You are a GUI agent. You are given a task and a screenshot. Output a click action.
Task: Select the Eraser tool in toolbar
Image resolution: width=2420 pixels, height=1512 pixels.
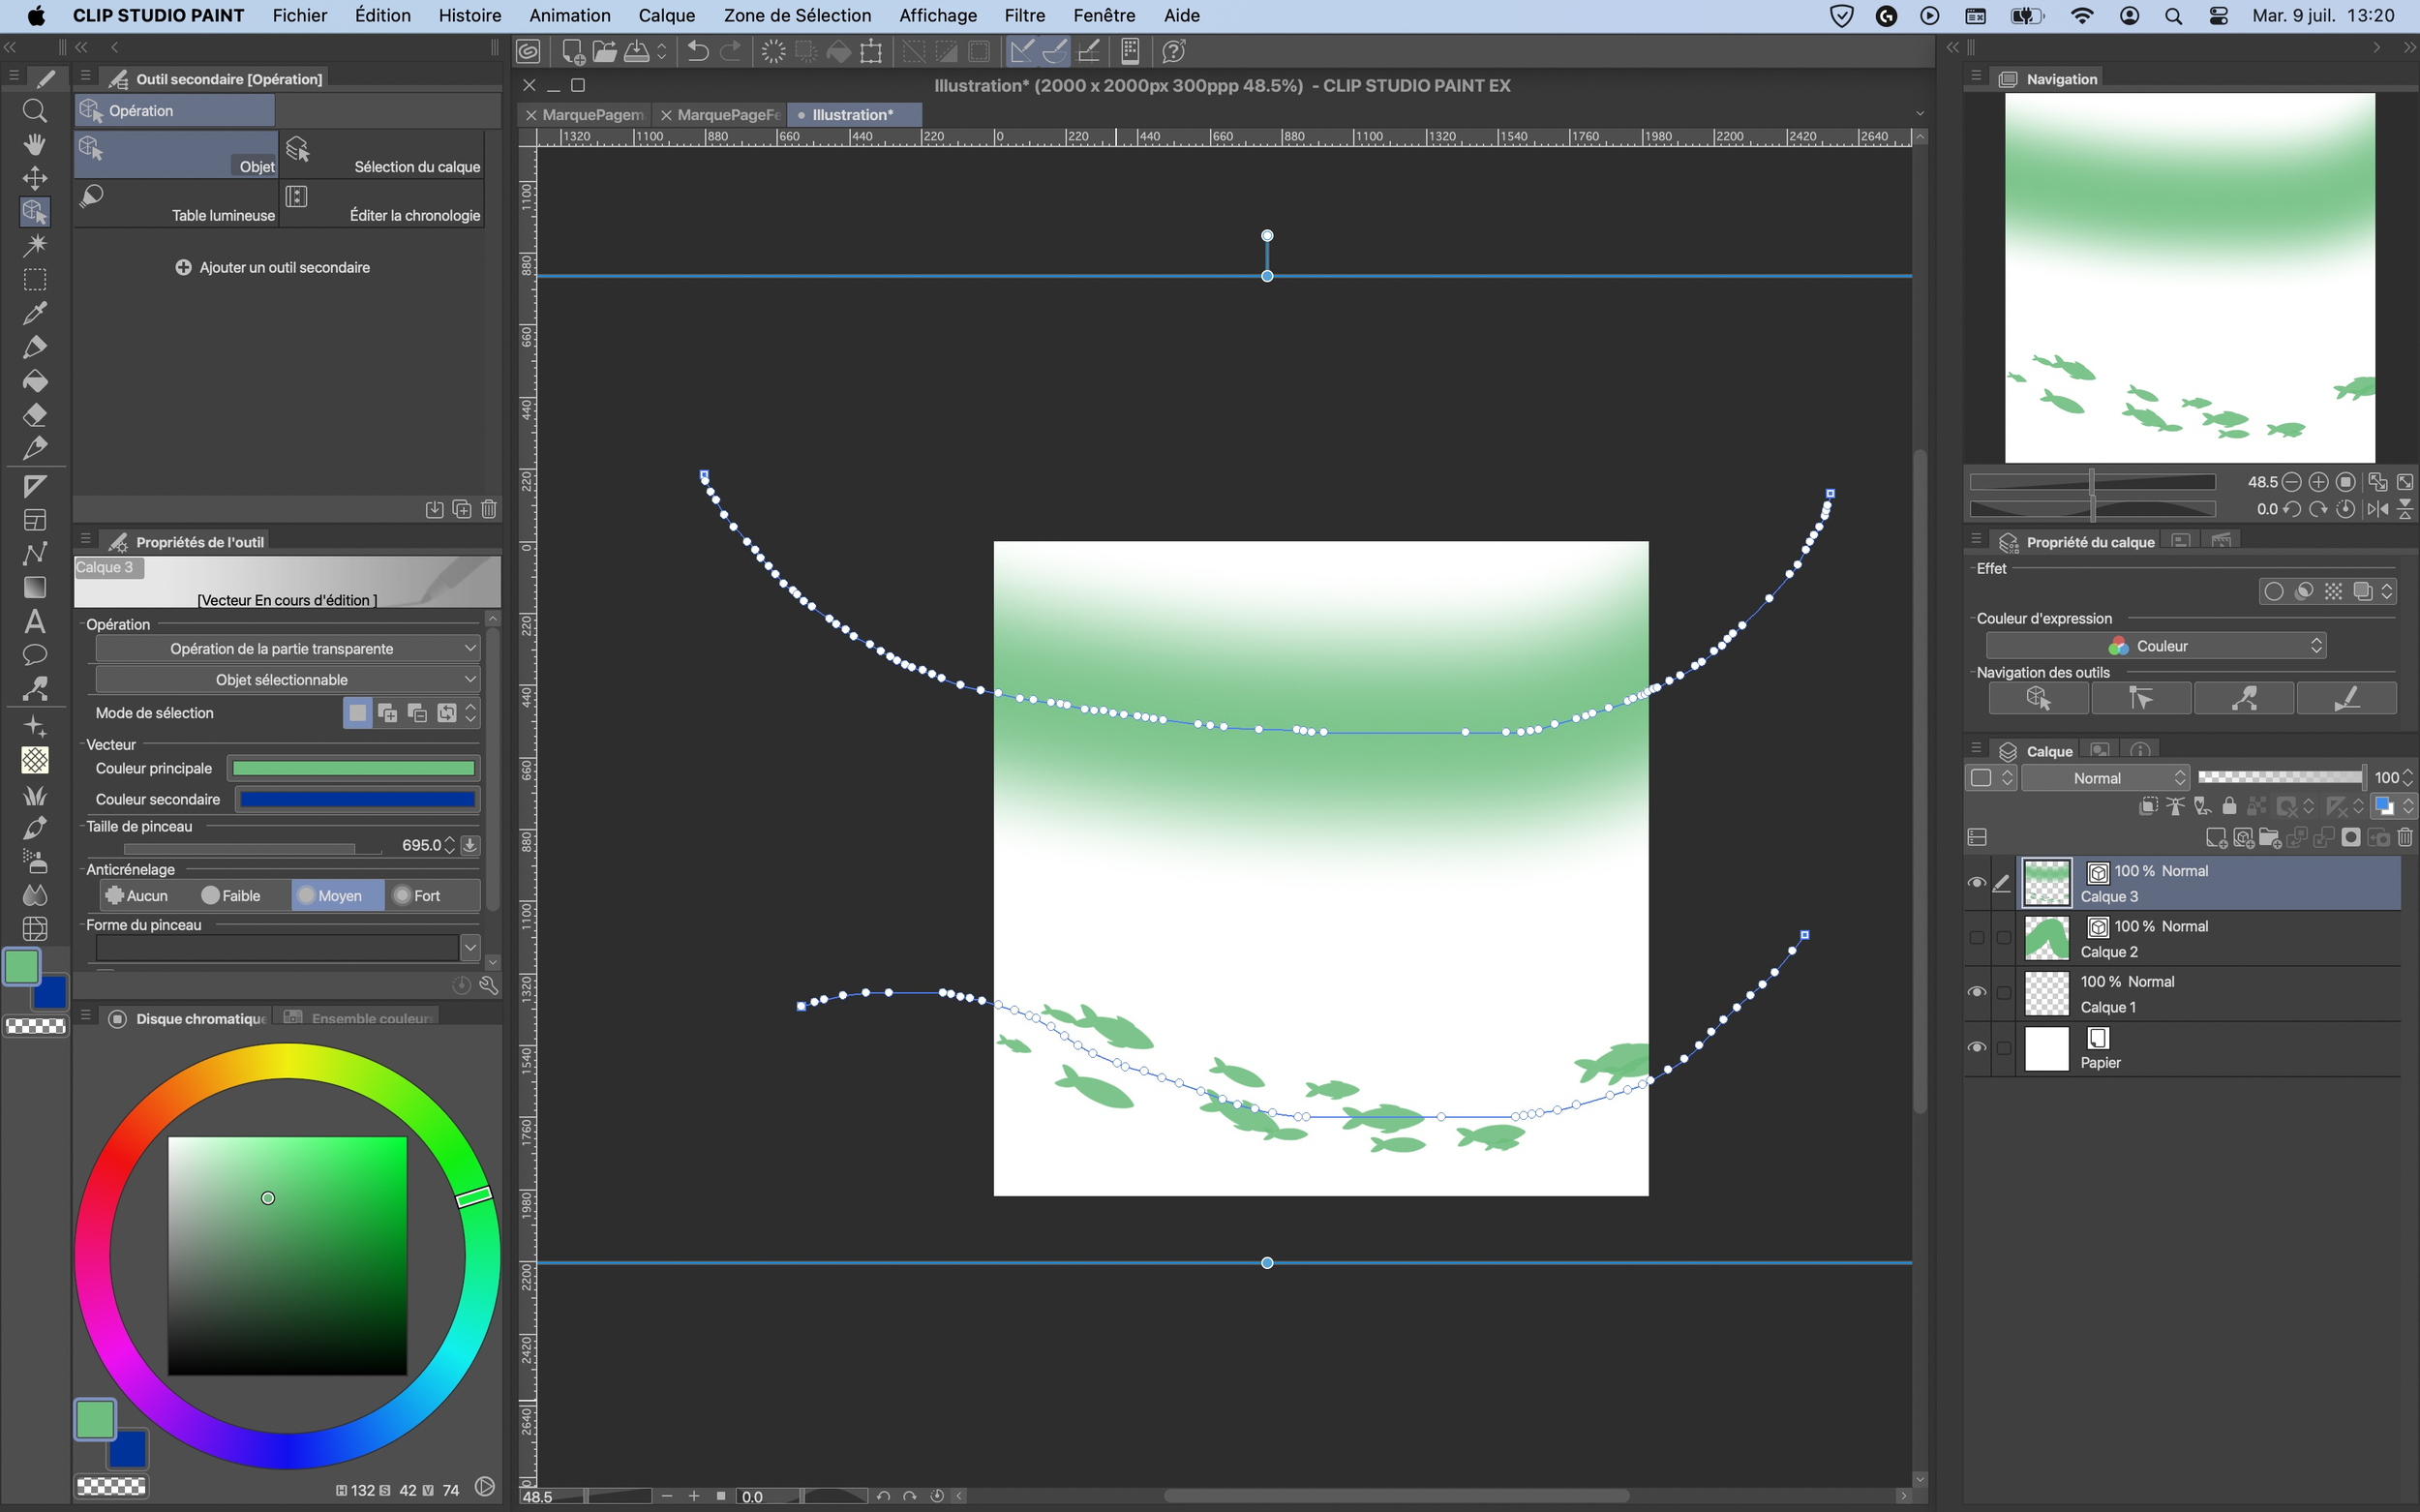[x=34, y=415]
